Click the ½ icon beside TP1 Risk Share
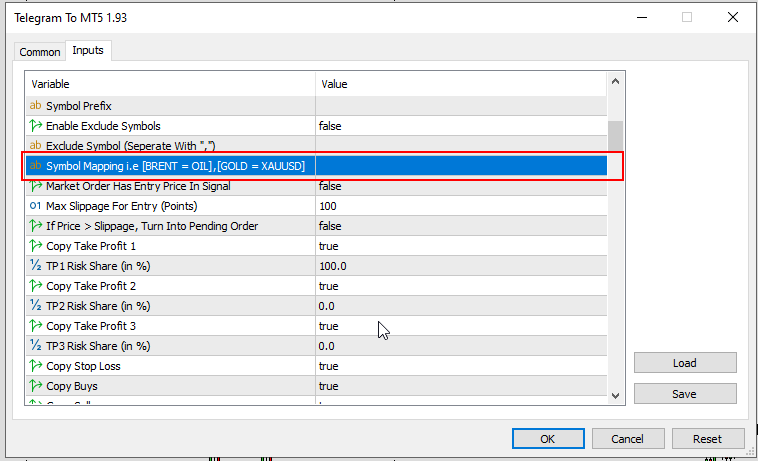Screen dimensions: 758x461 pyautogui.click(x=36, y=266)
